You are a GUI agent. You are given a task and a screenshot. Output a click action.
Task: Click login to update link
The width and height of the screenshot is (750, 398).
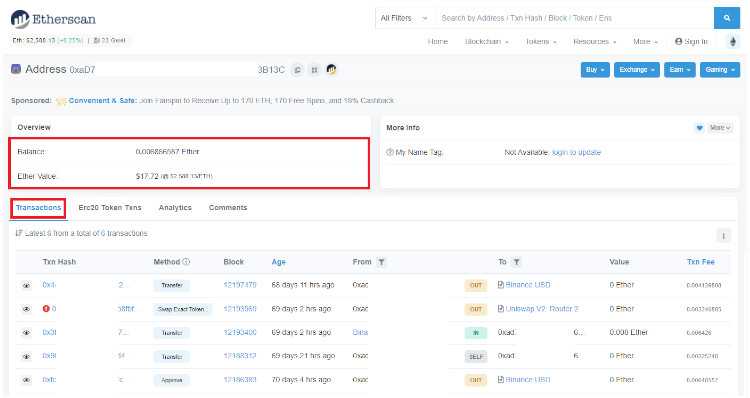click(x=576, y=152)
